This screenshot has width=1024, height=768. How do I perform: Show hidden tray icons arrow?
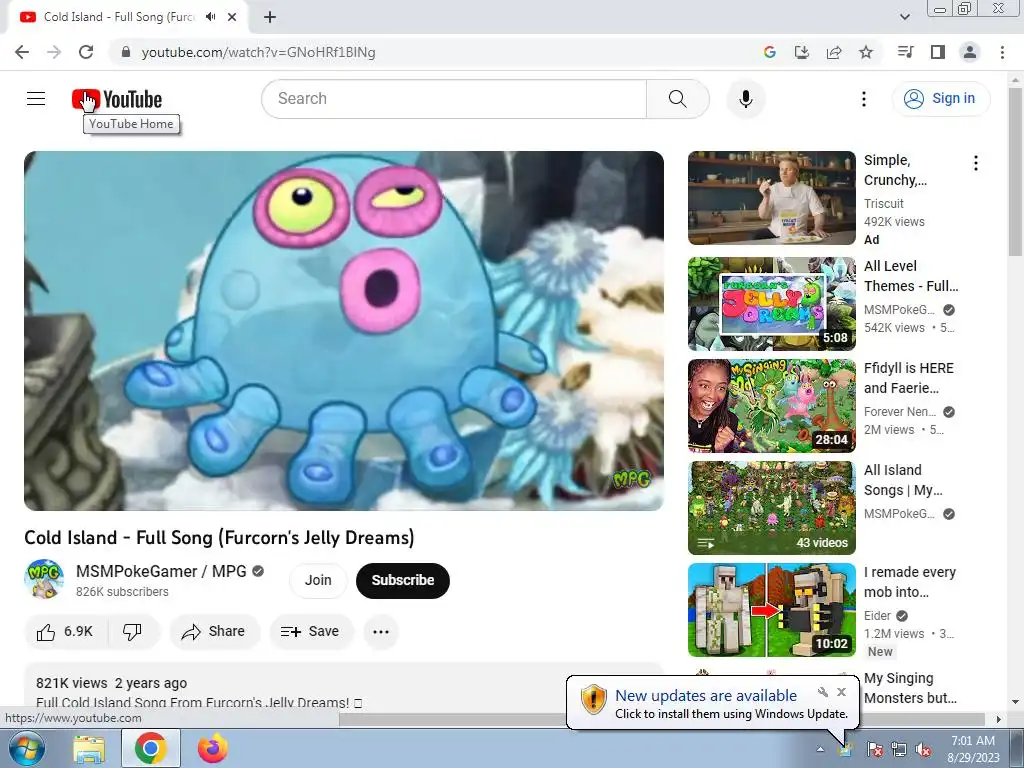820,749
